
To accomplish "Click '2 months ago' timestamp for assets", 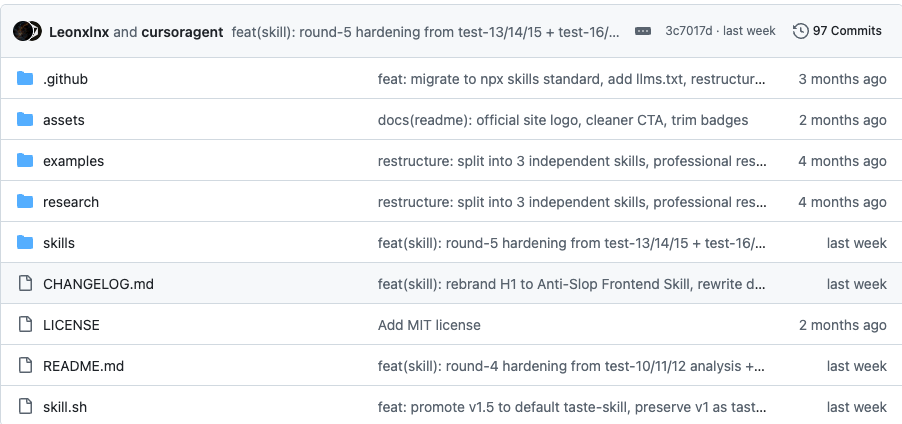I will click(x=842, y=120).
